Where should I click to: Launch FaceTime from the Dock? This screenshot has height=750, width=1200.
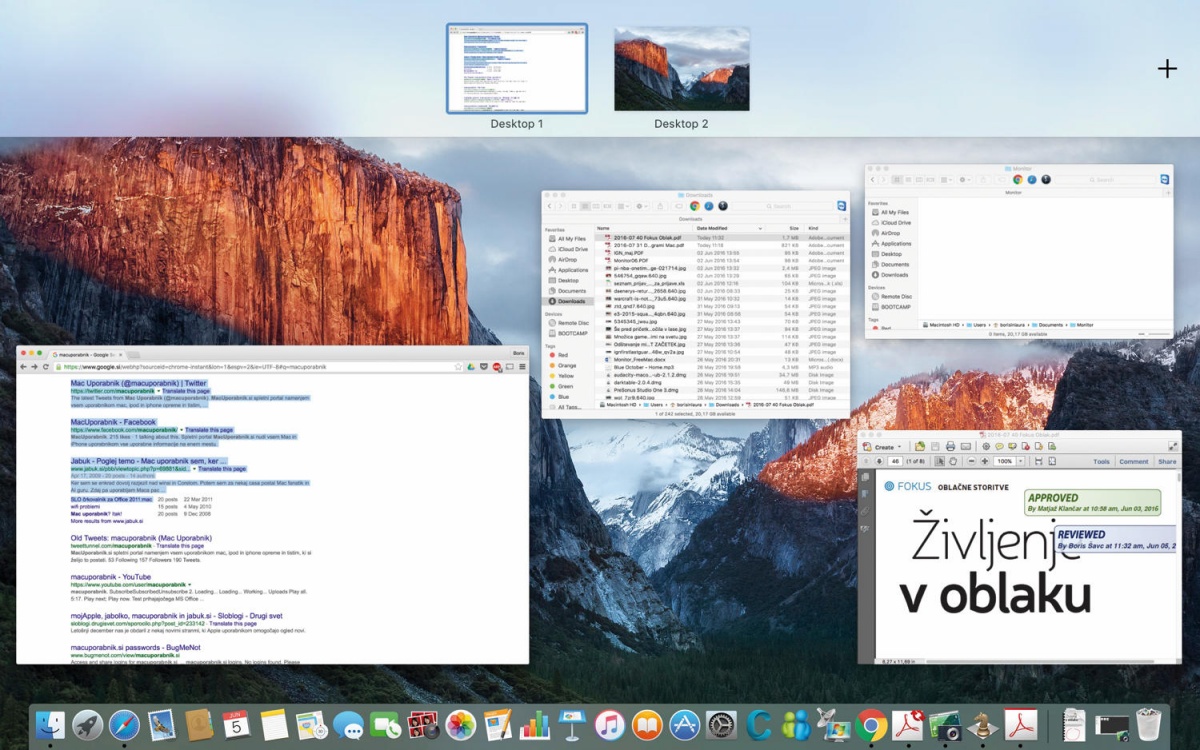(x=385, y=725)
